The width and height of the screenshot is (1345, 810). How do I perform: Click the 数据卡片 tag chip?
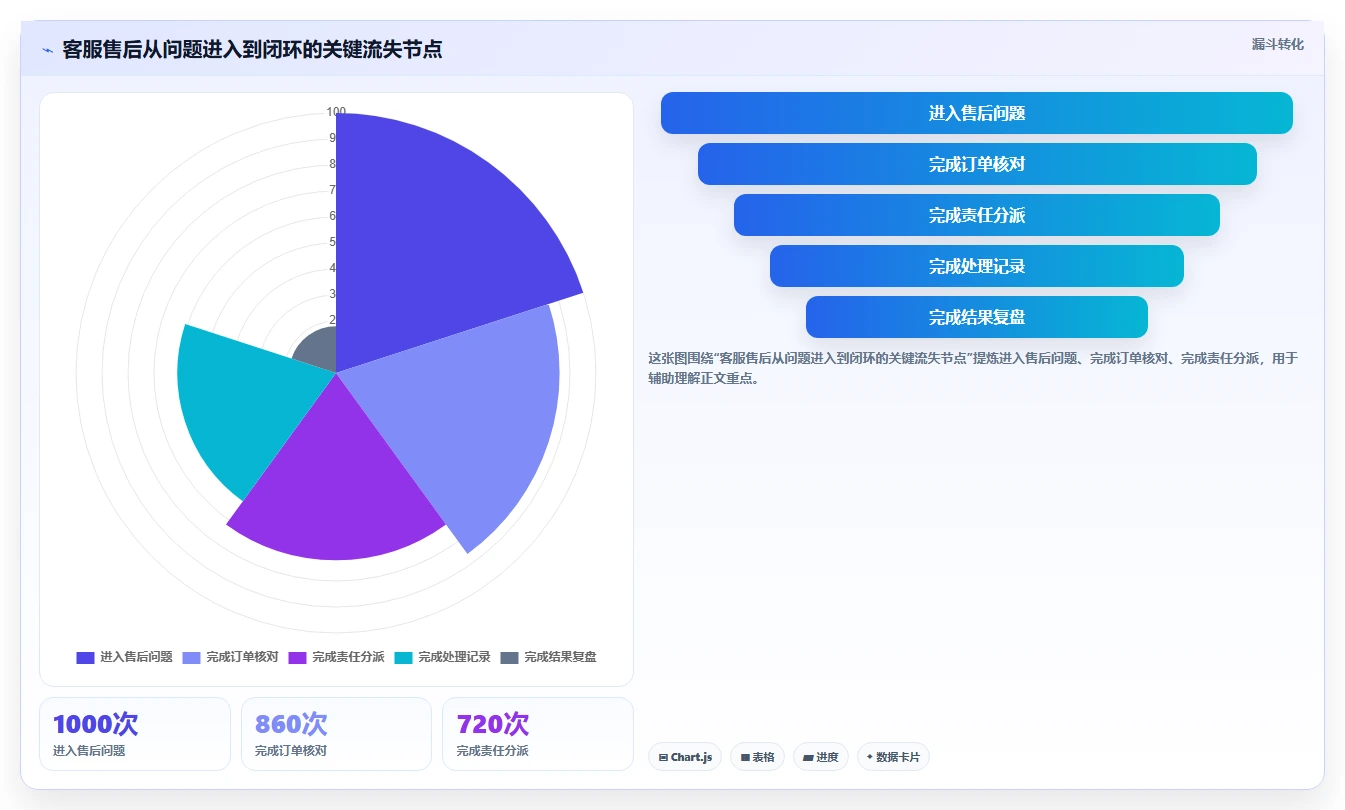tap(892, 757)
